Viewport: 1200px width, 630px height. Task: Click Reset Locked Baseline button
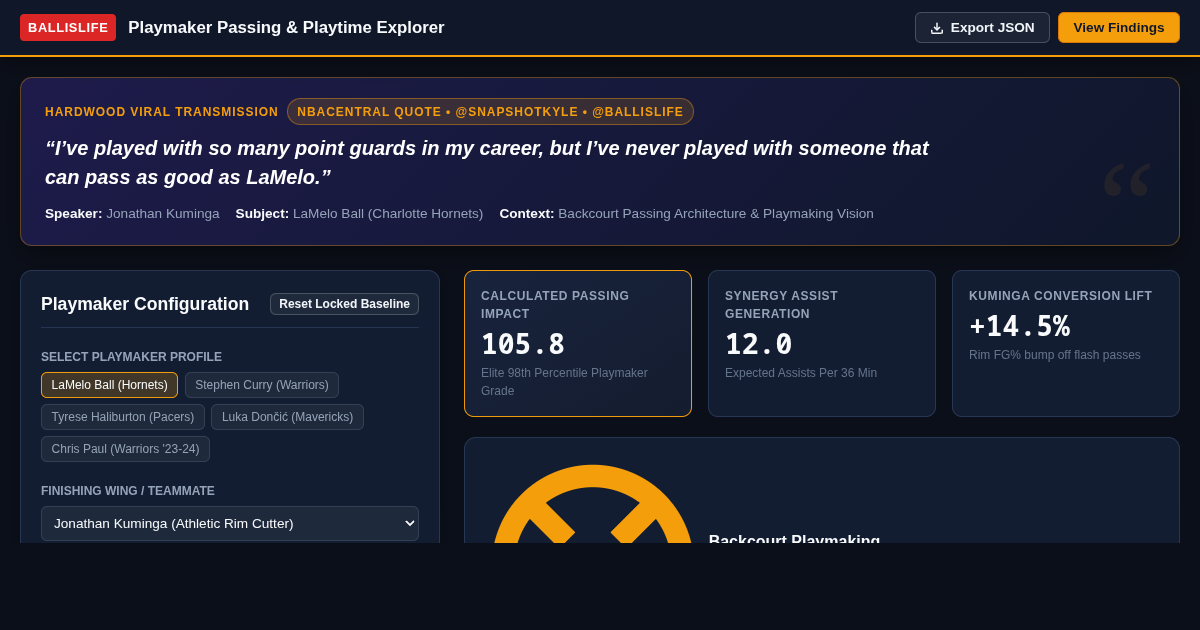click(344, 304)
